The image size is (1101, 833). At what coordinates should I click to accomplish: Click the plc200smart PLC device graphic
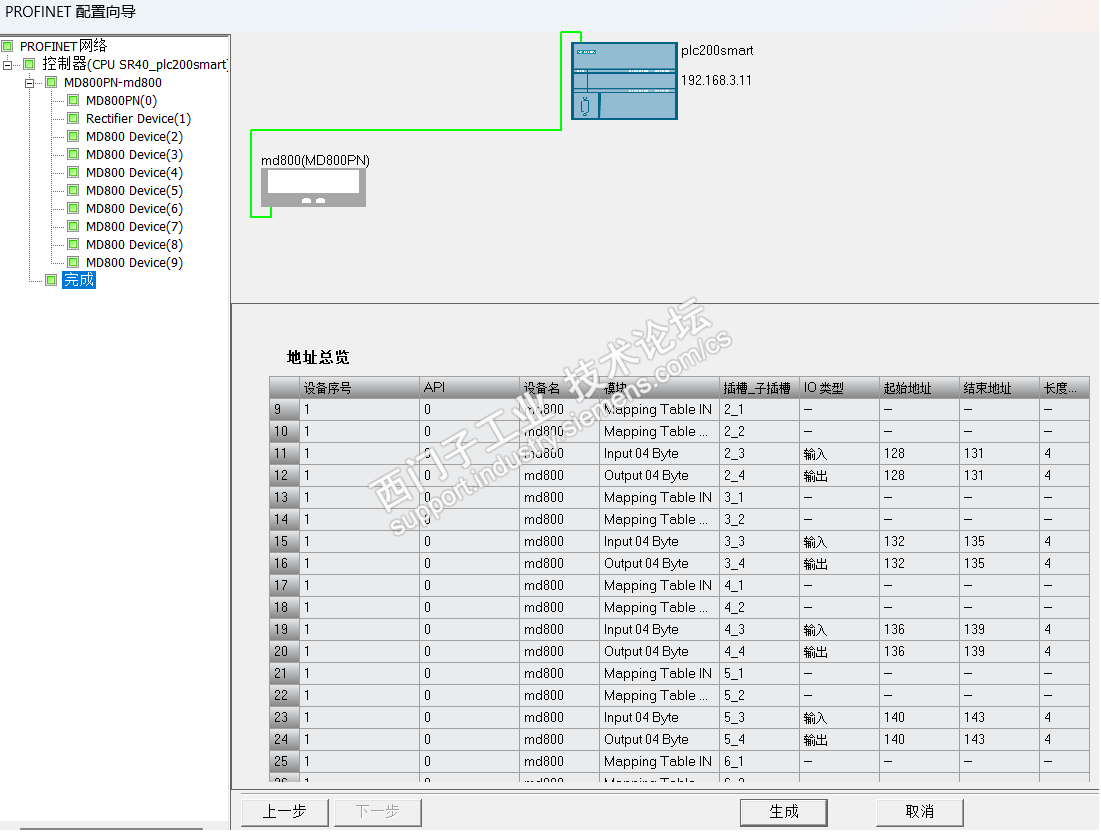click(624, 81)
